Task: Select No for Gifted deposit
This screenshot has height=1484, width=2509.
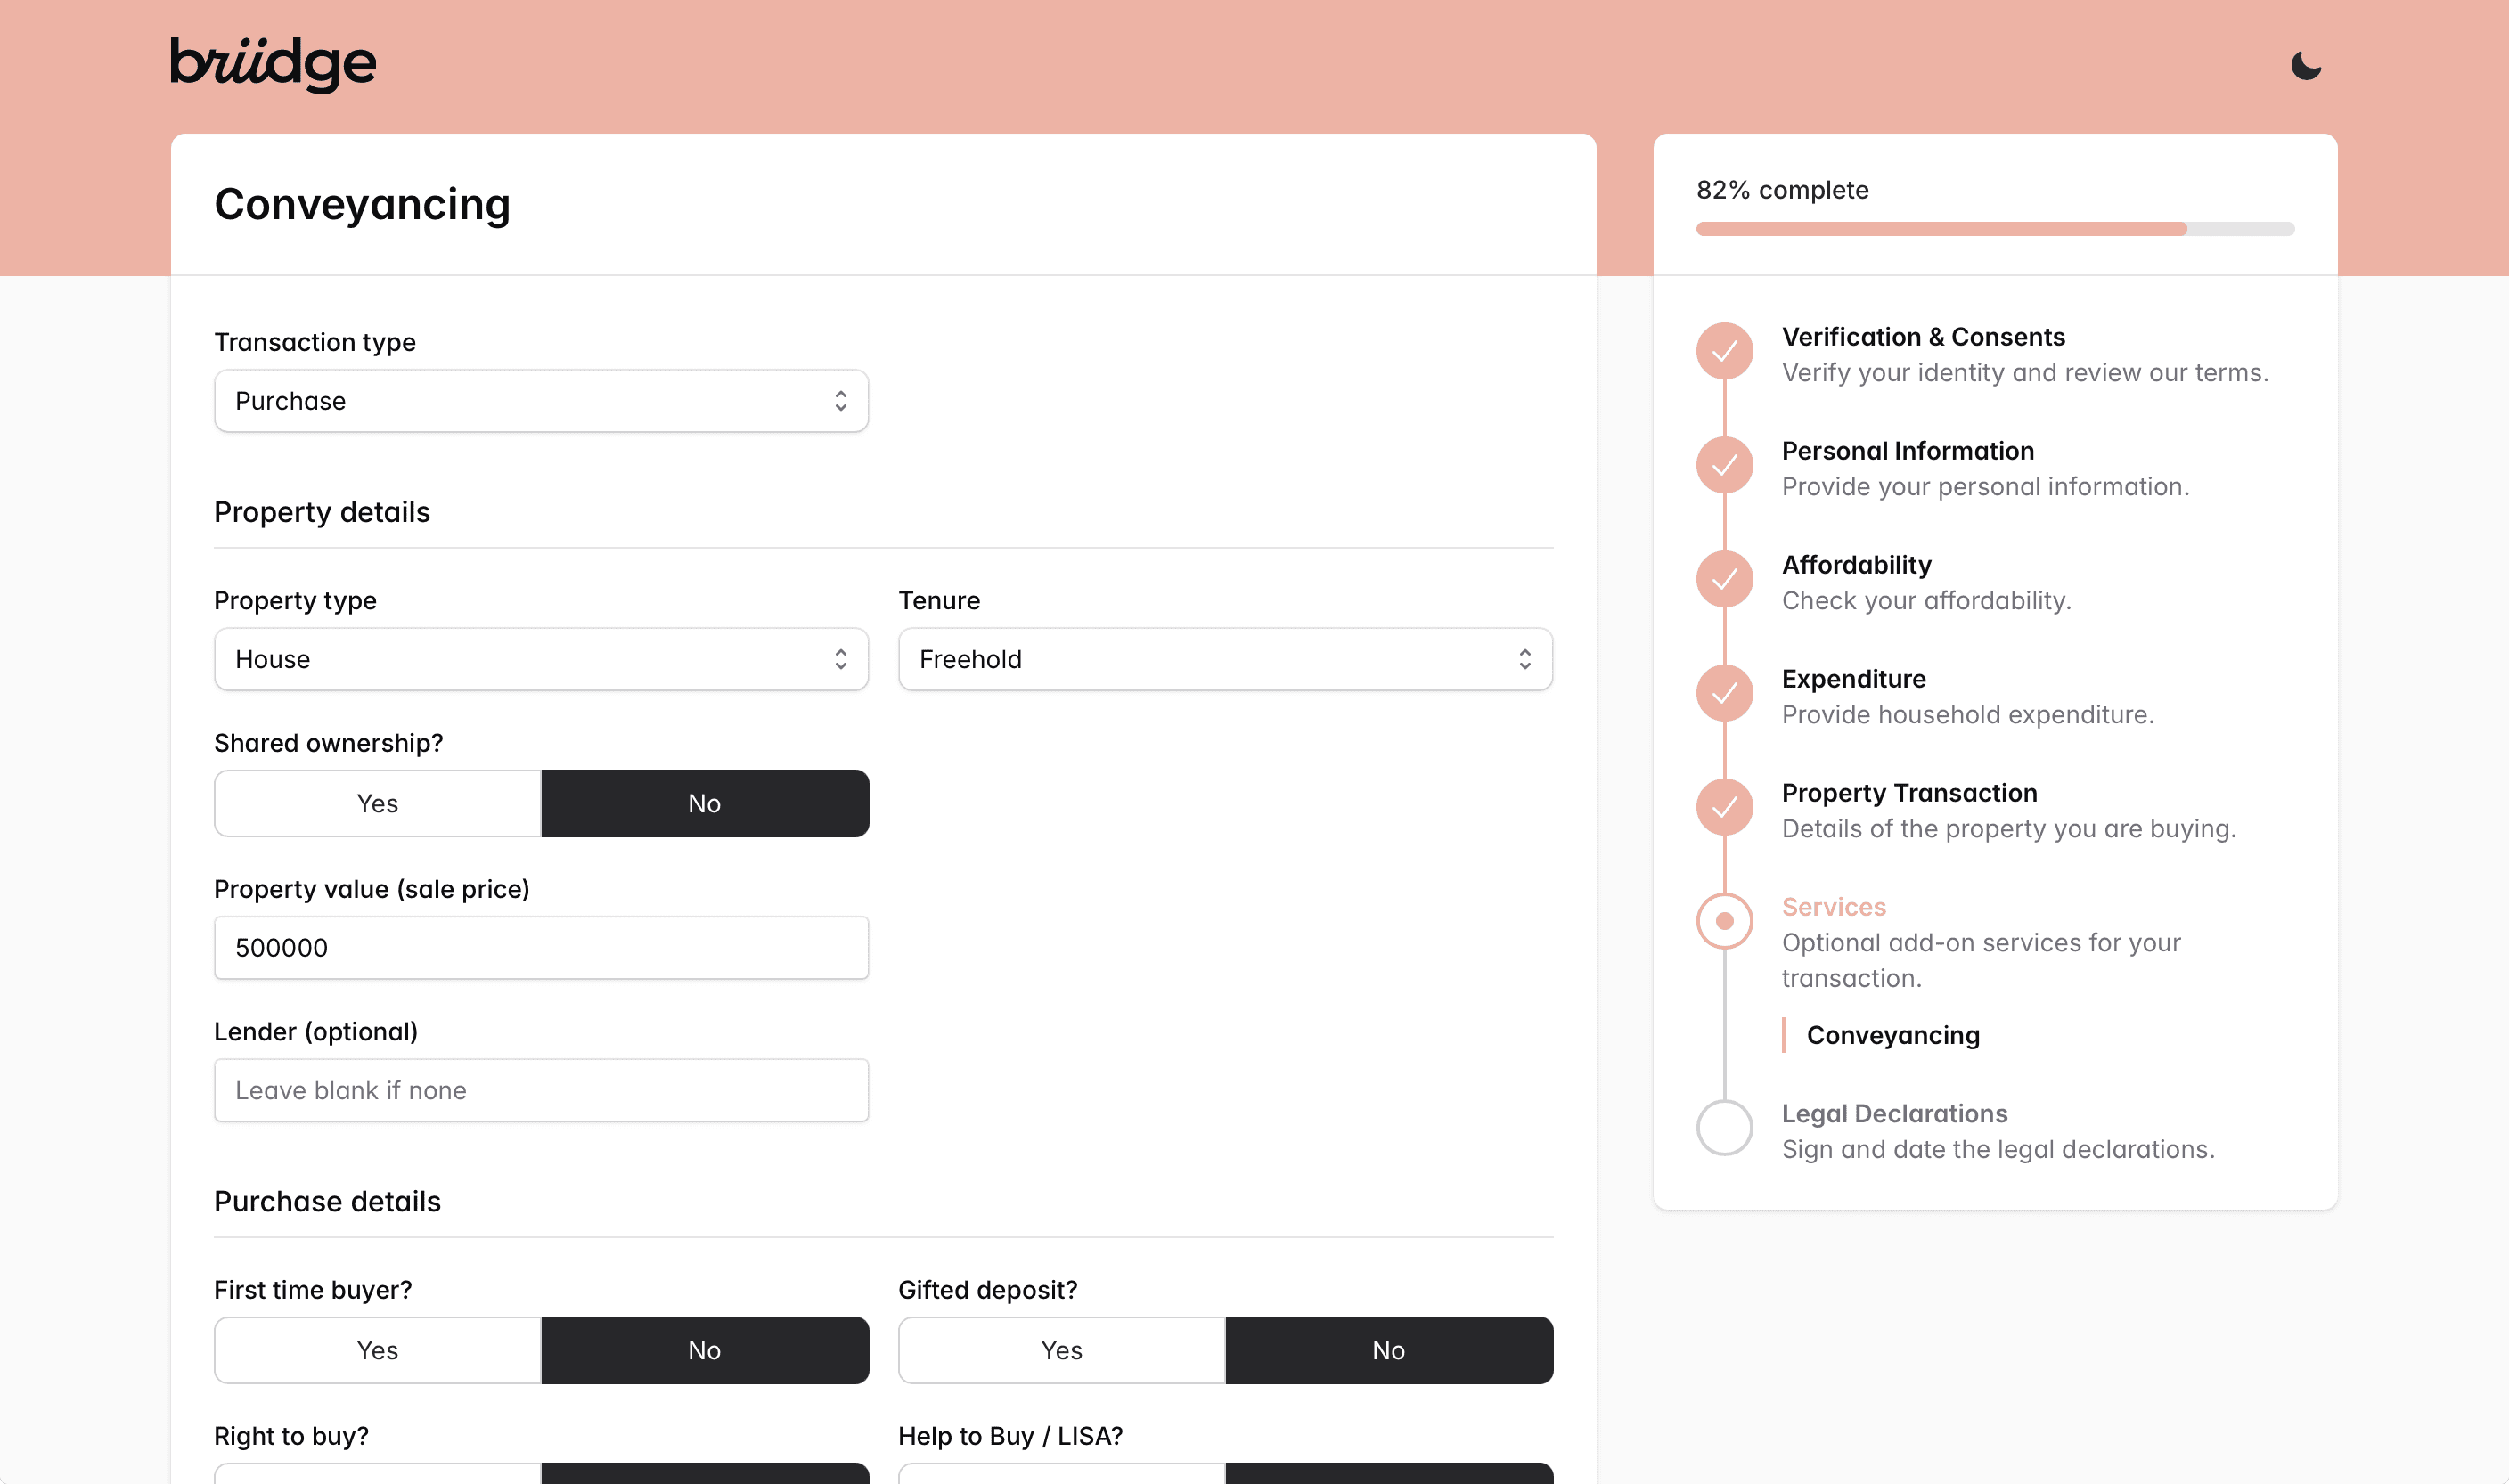Action: click(x=1389, y=1350)
